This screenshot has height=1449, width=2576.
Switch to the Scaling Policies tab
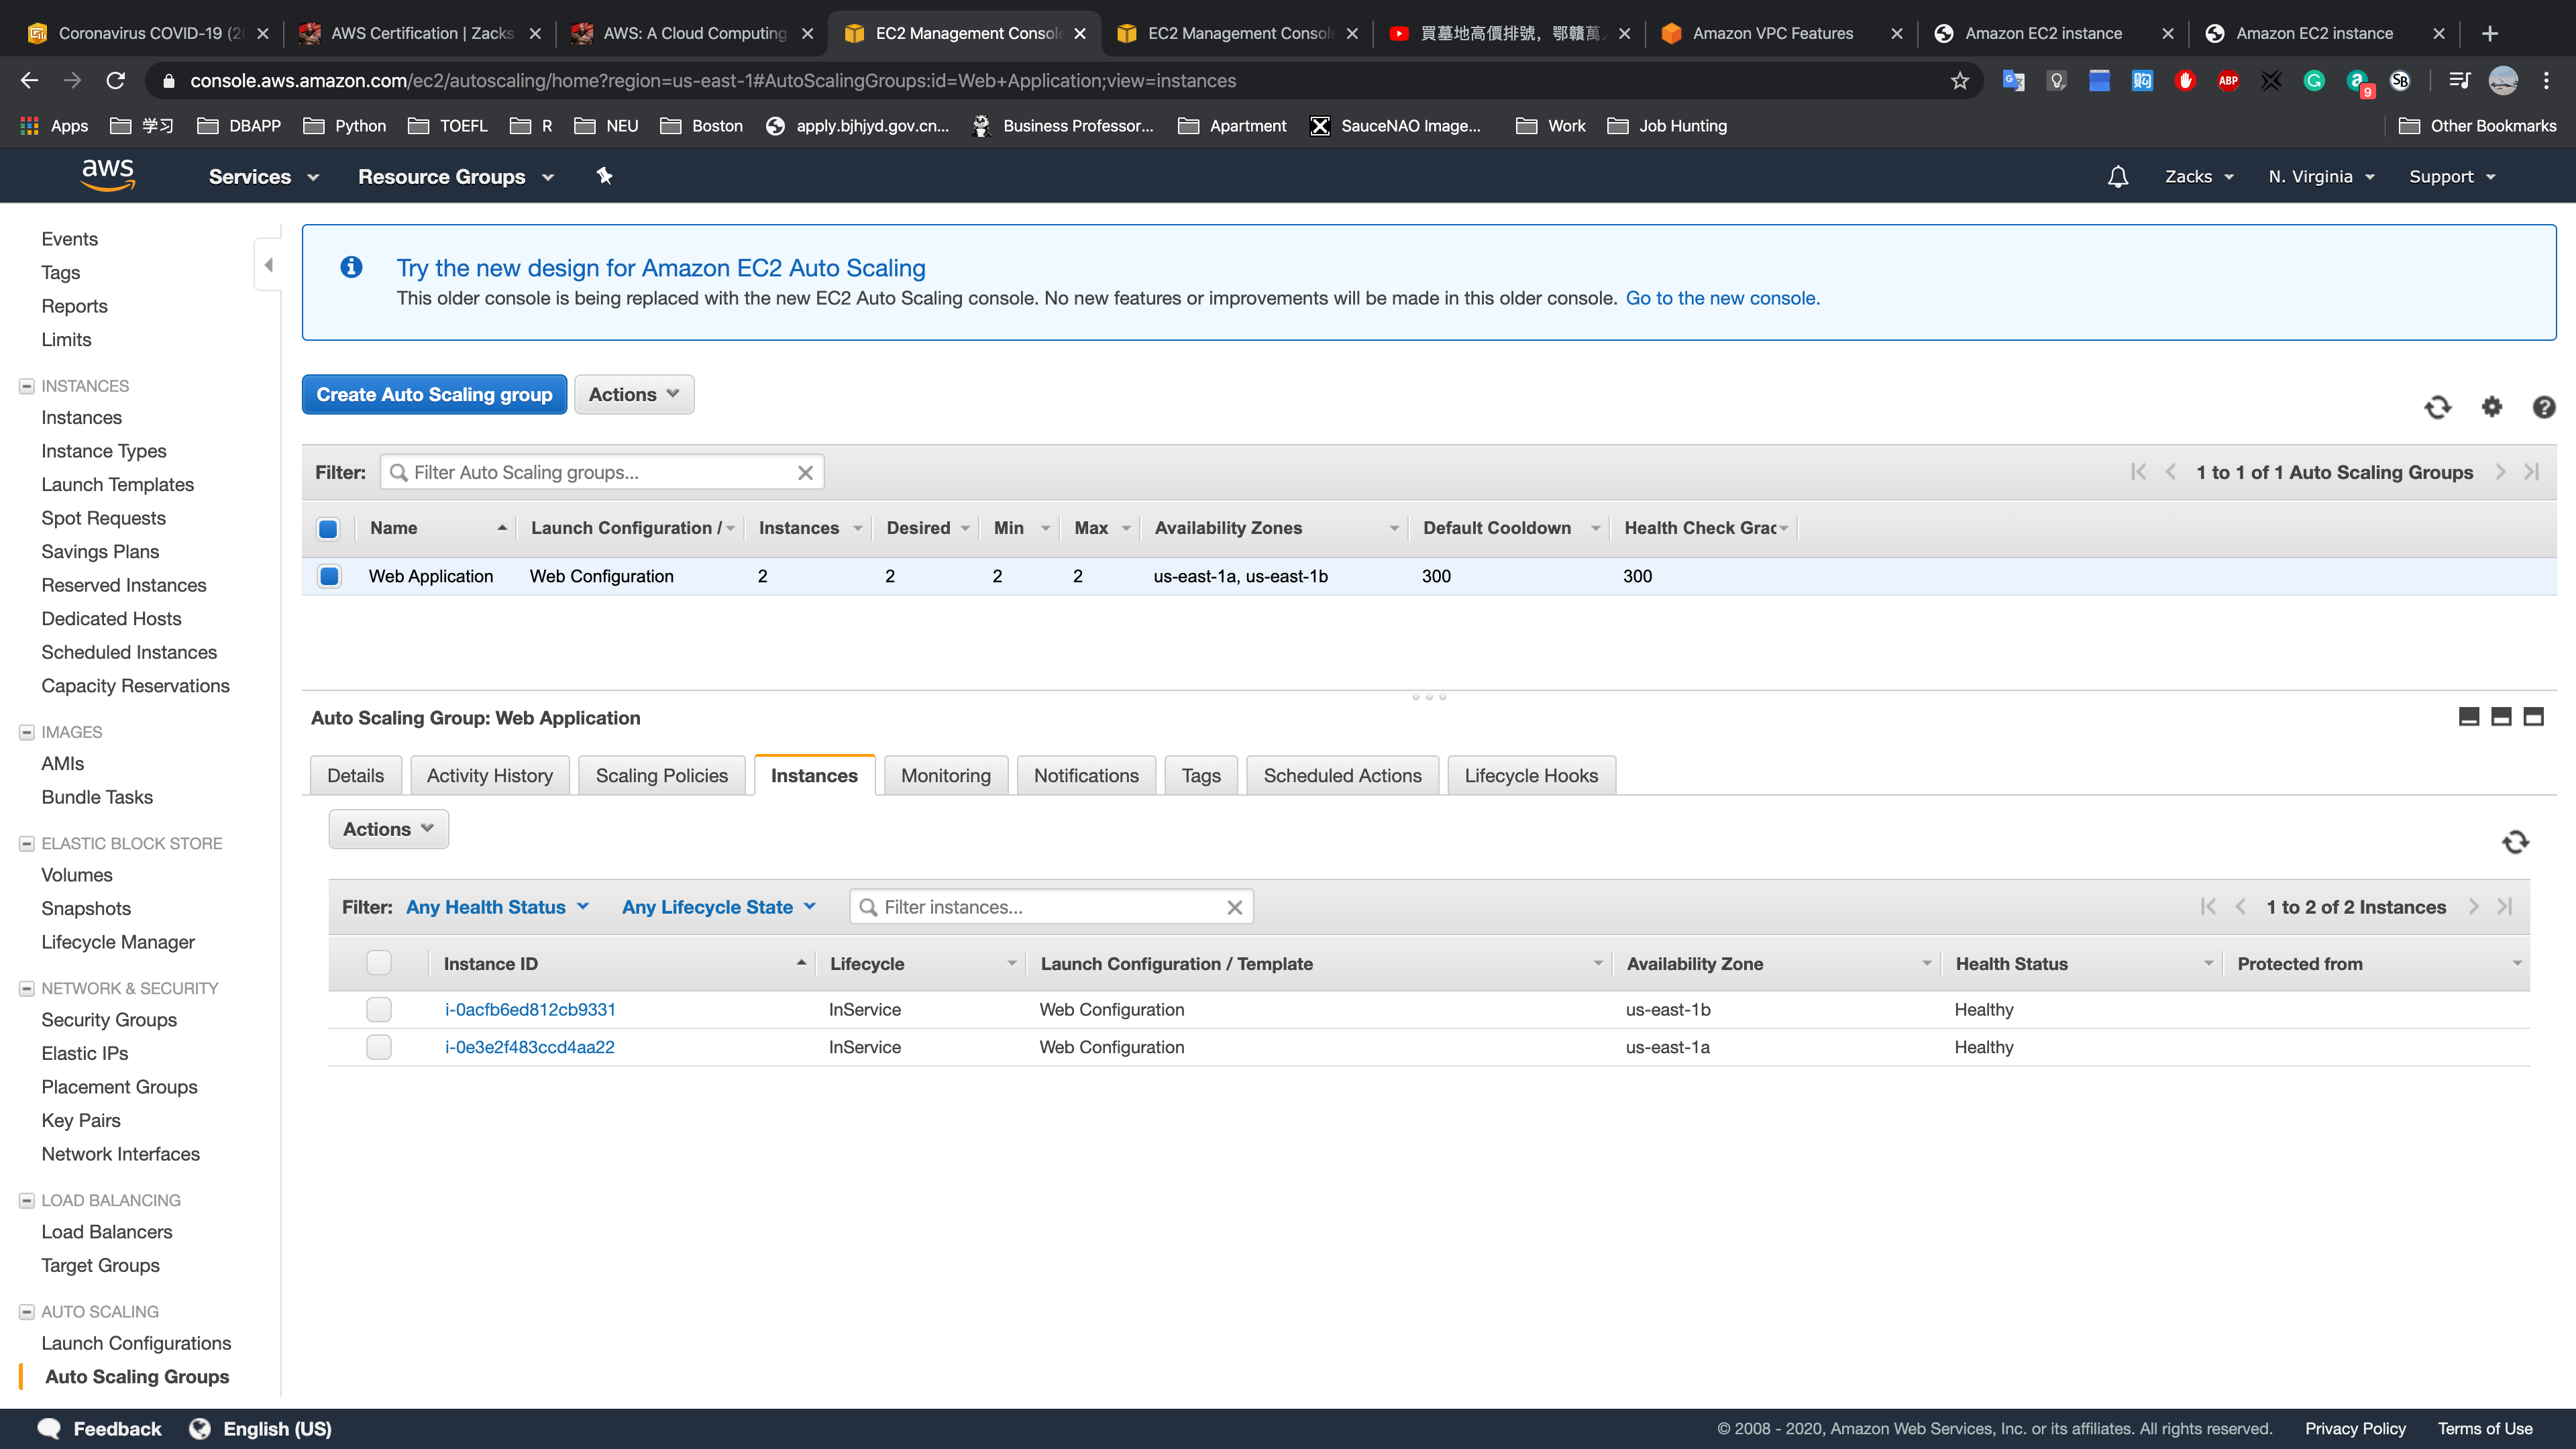click(x=661, y=776)
